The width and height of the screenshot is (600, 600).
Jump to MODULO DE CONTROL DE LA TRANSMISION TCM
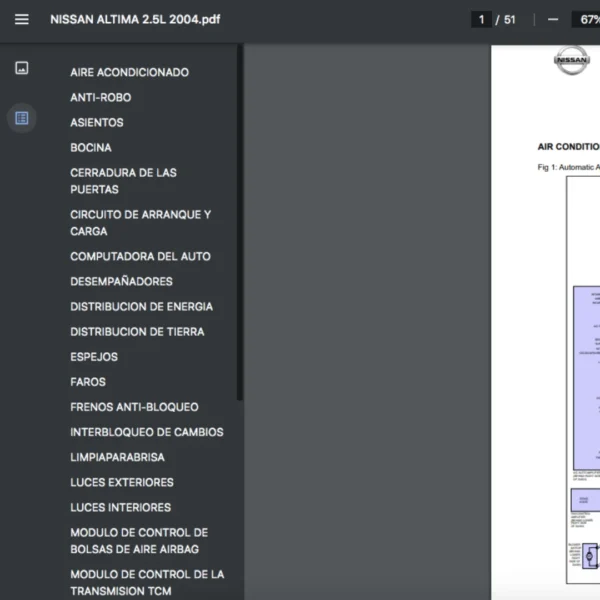[147, 583]
